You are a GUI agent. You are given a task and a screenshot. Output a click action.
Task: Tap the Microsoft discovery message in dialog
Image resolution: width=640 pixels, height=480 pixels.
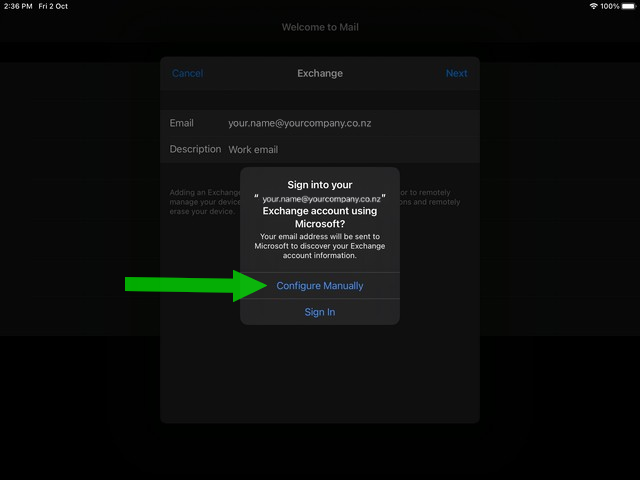coord(320,245)
